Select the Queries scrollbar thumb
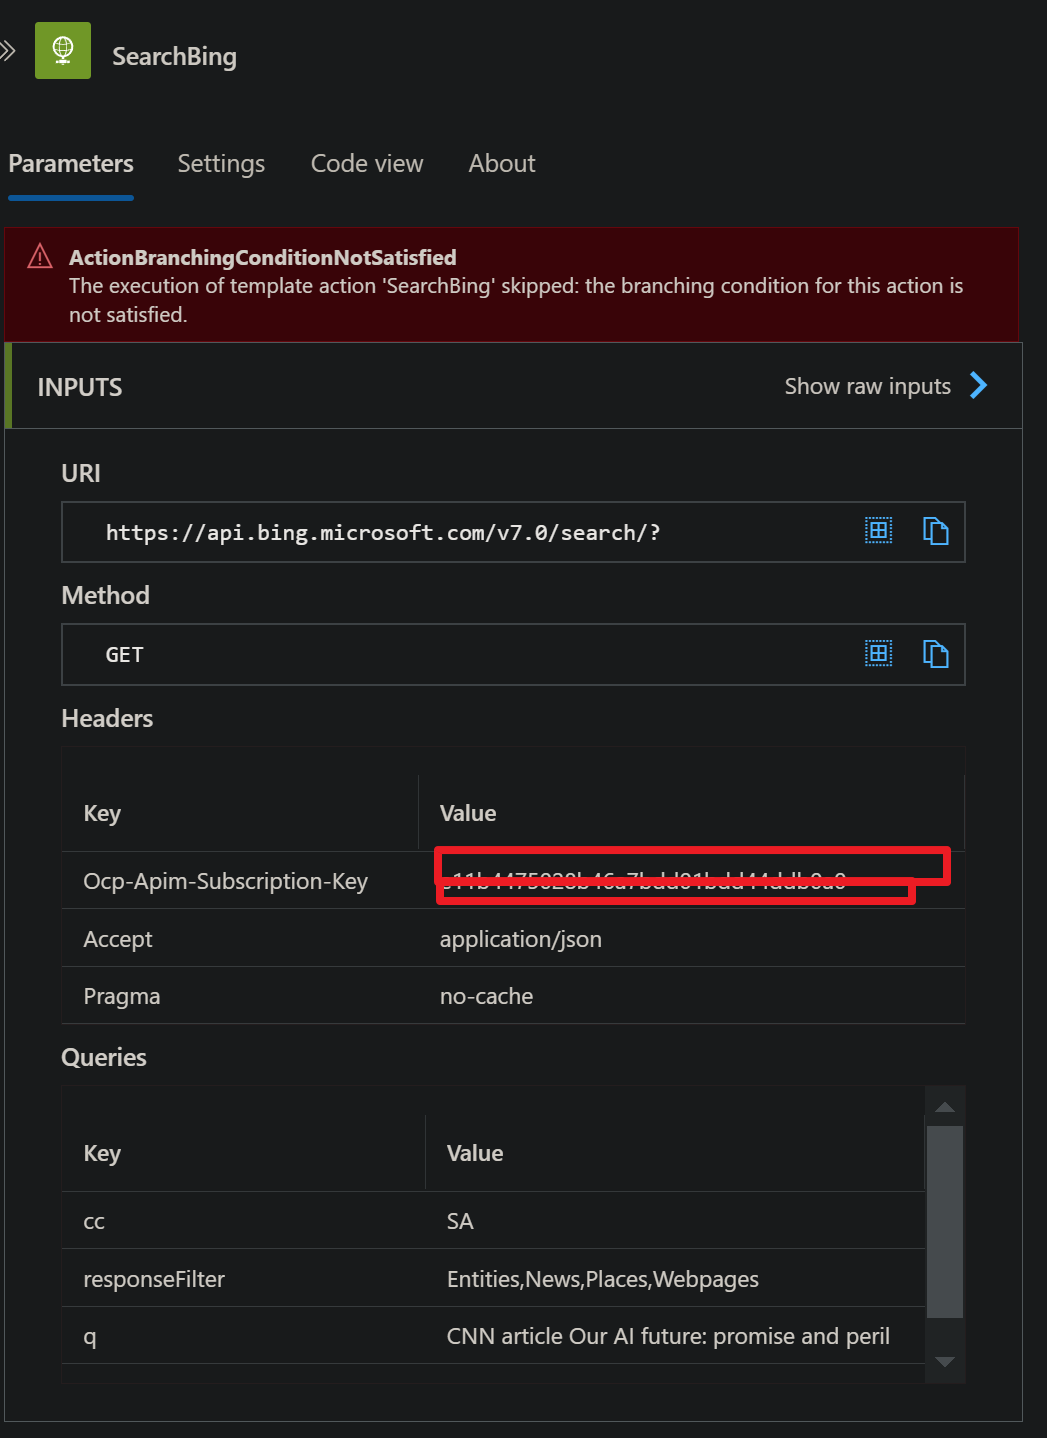Viewport: 1047px width, 1438px height. click(x=944, y=1222)
